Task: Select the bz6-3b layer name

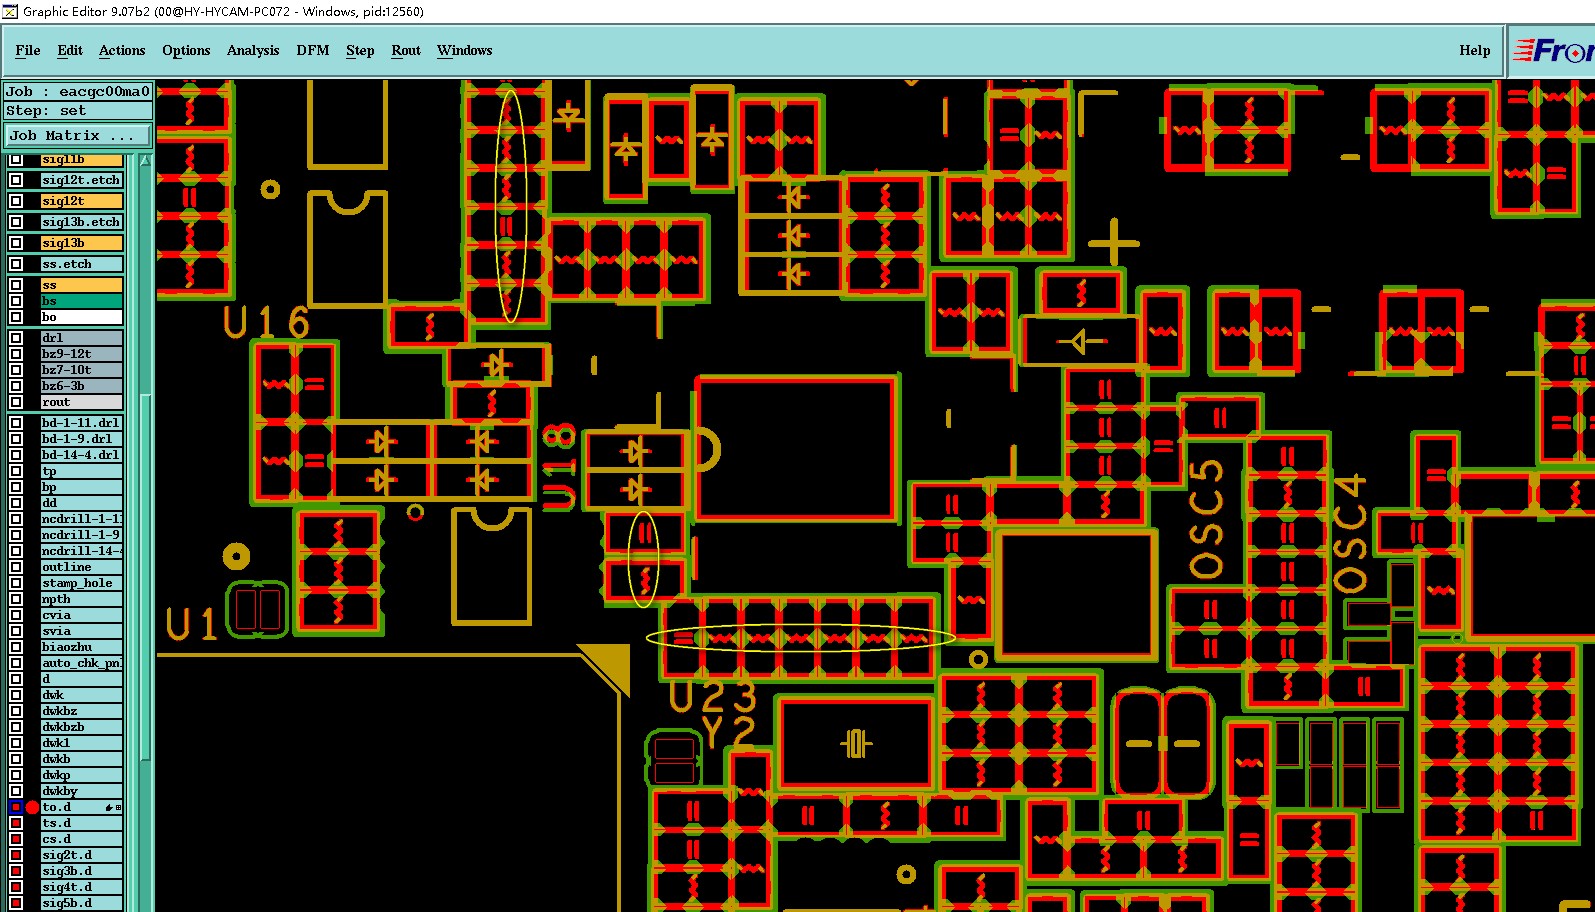Action: click(81, 386)
